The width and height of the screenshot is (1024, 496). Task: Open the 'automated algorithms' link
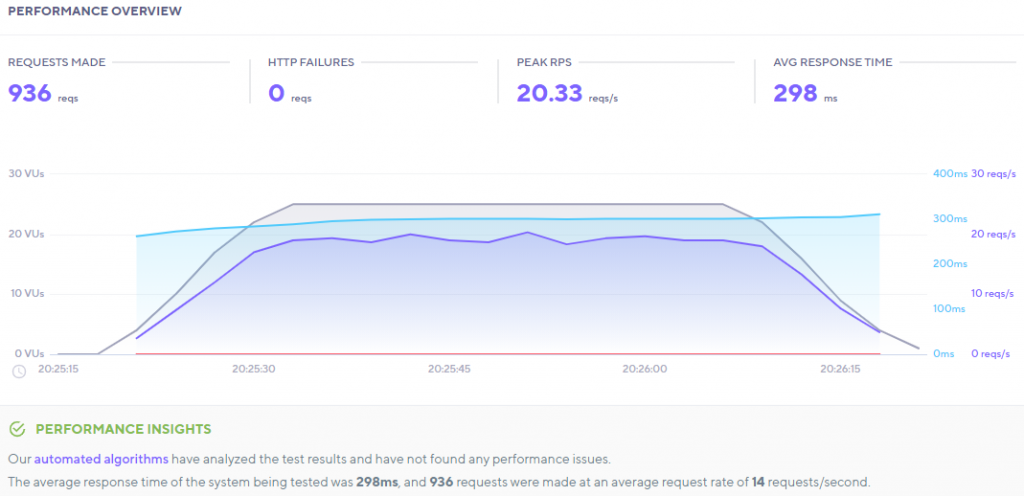pos(101,459)
